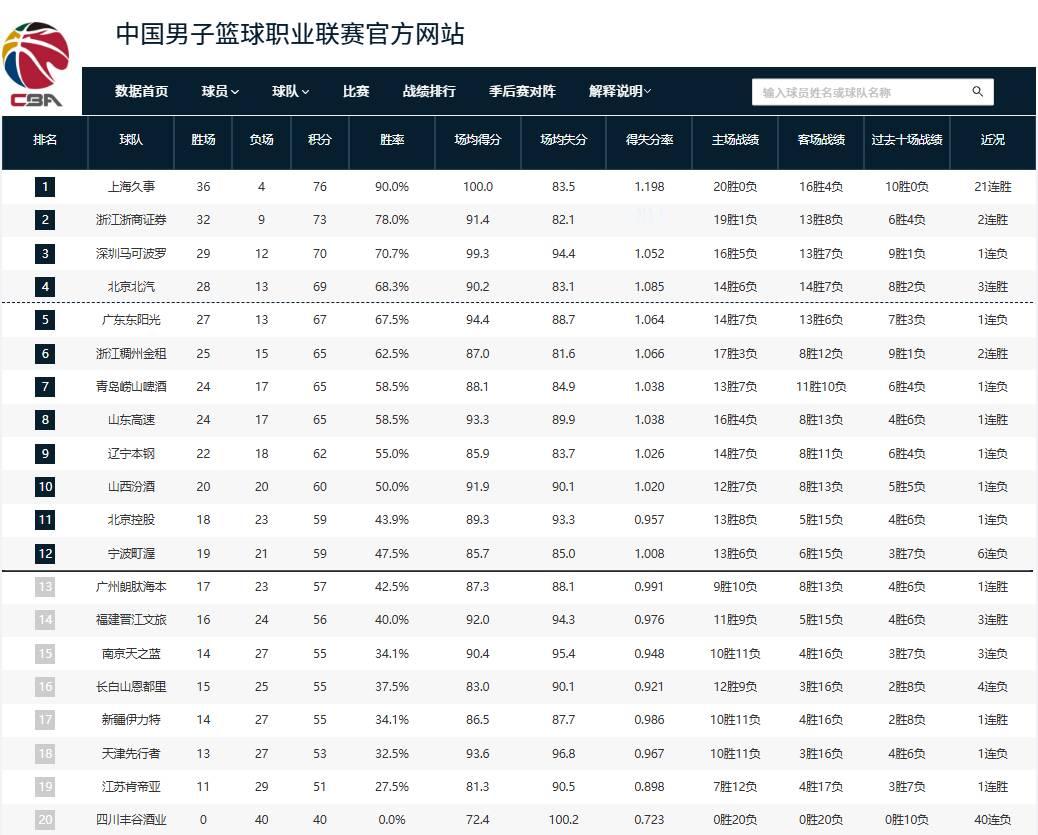Click the search magnifier icon
Image resolution: width=1038 pixels, height=835 pixels.
(977, 91)
